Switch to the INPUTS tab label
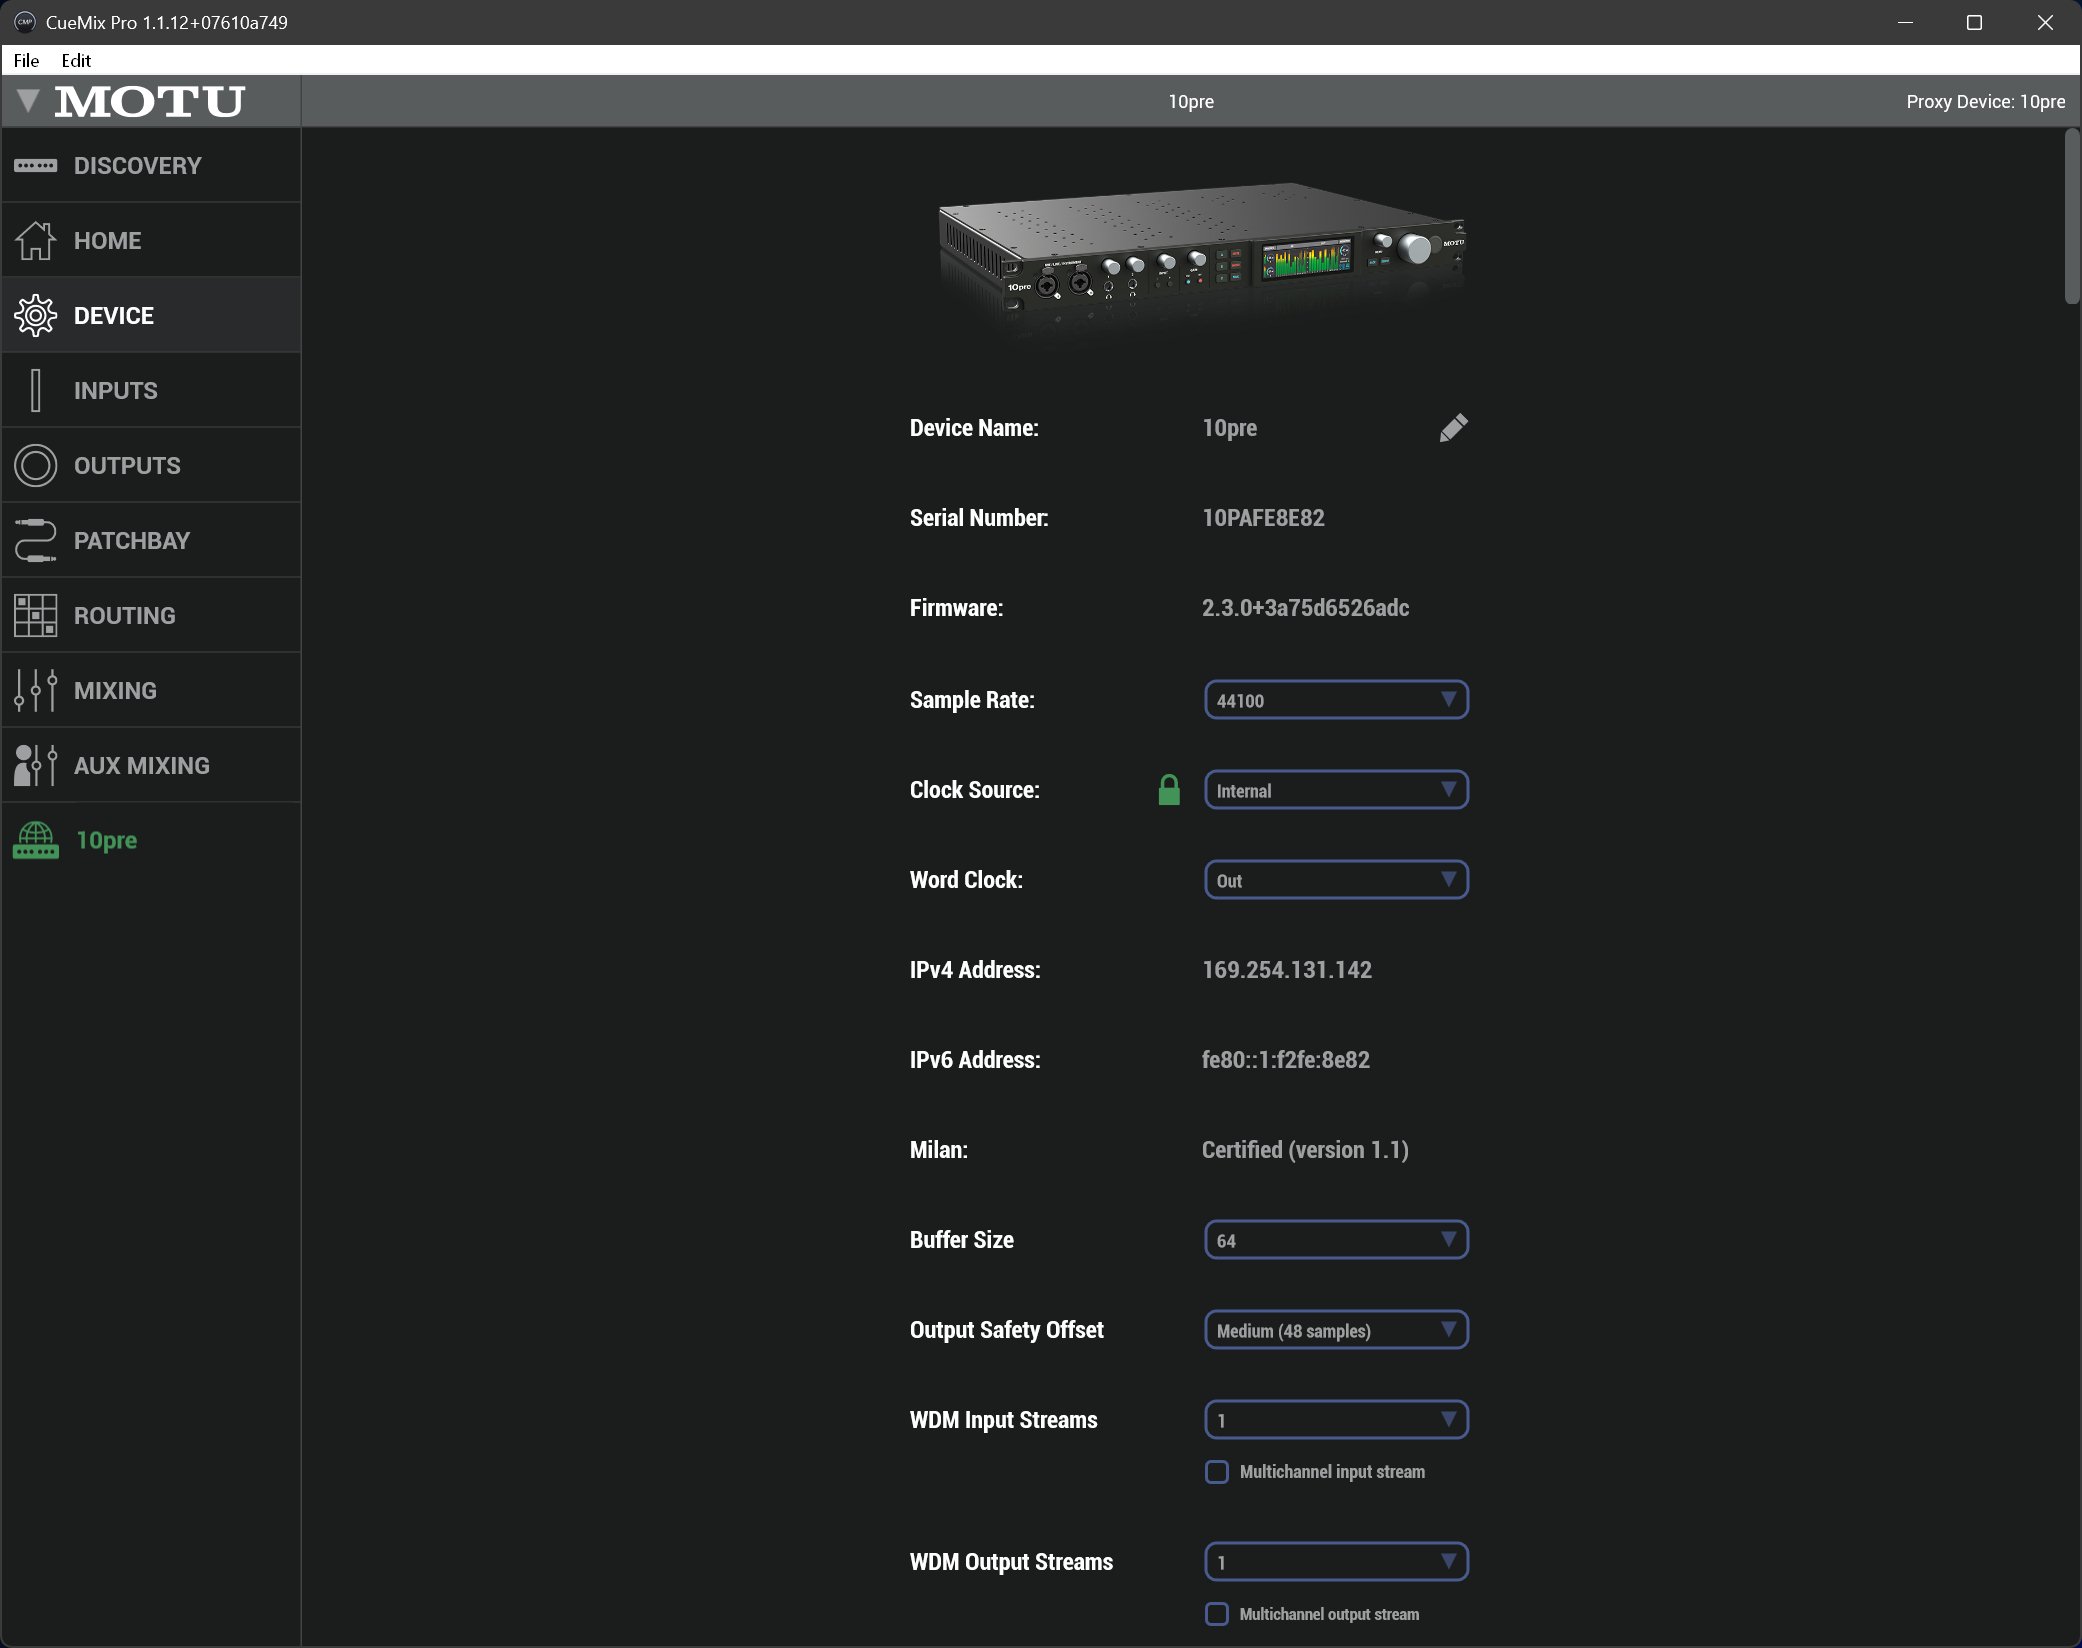This screenshot has height=1648, width=2082. pos(116,390)
